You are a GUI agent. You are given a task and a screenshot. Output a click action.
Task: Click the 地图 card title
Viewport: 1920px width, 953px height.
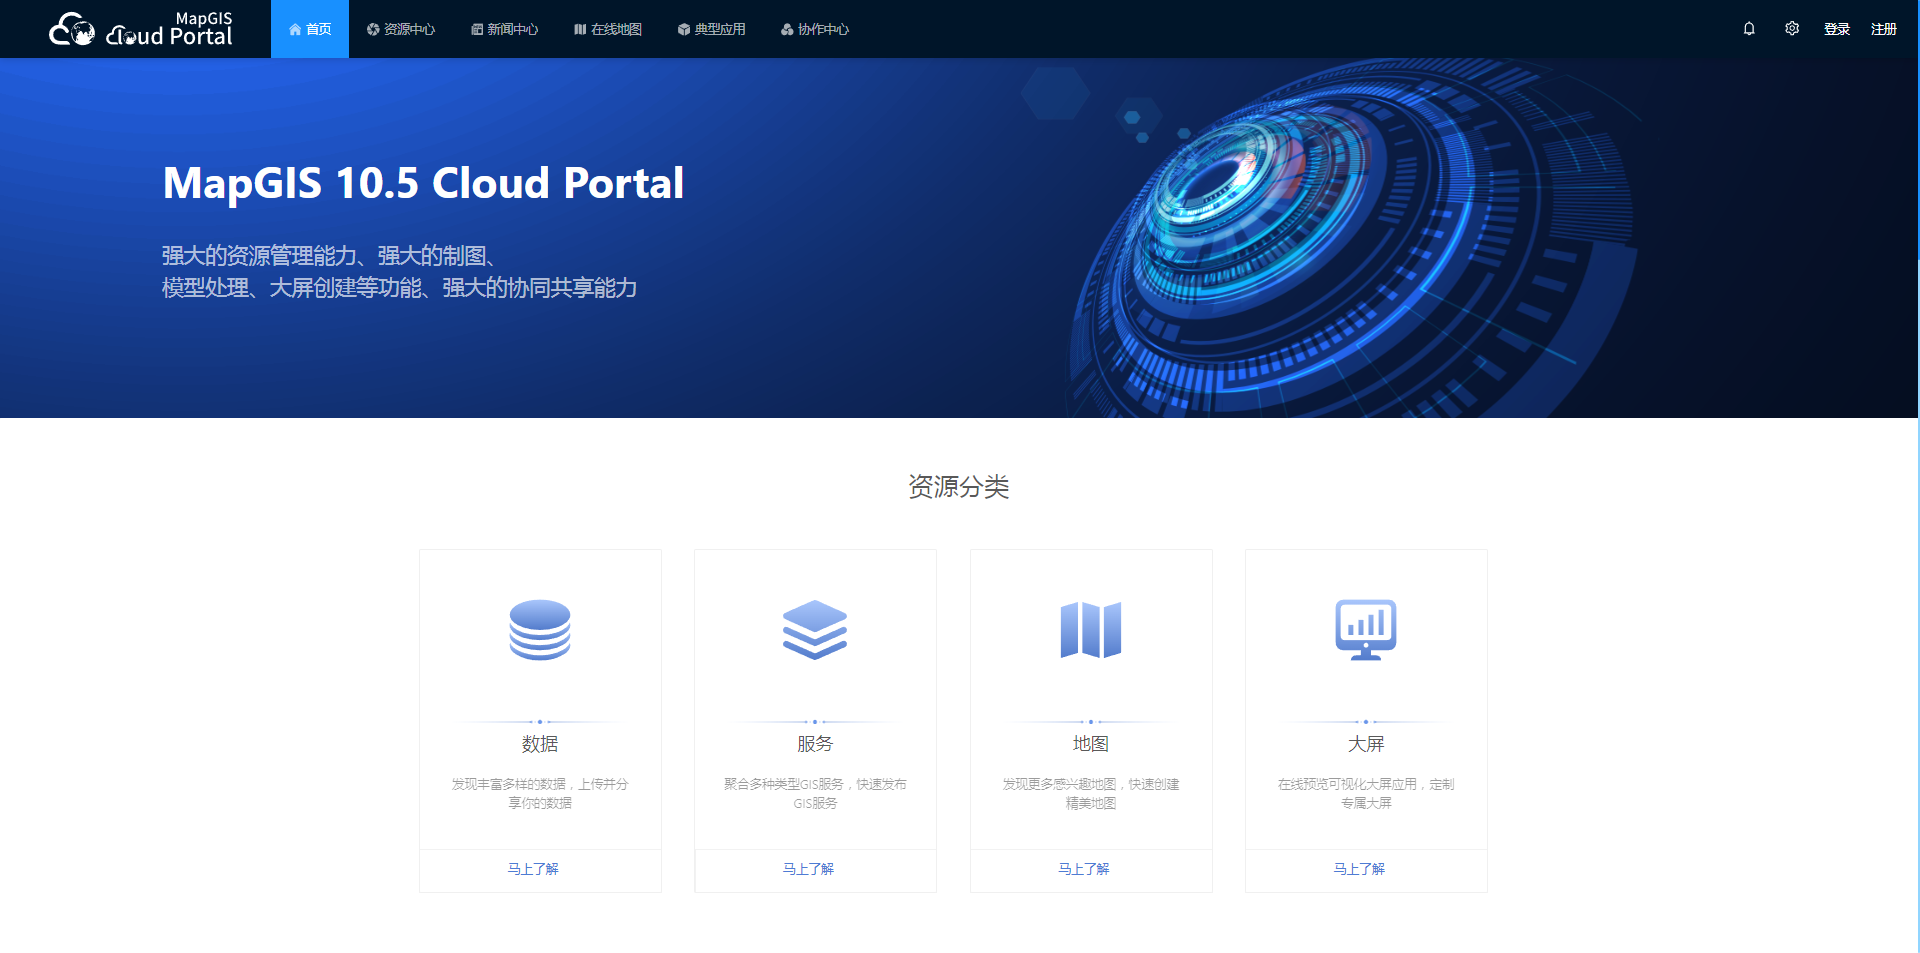pyautogui.click(x=1091, y=744)
